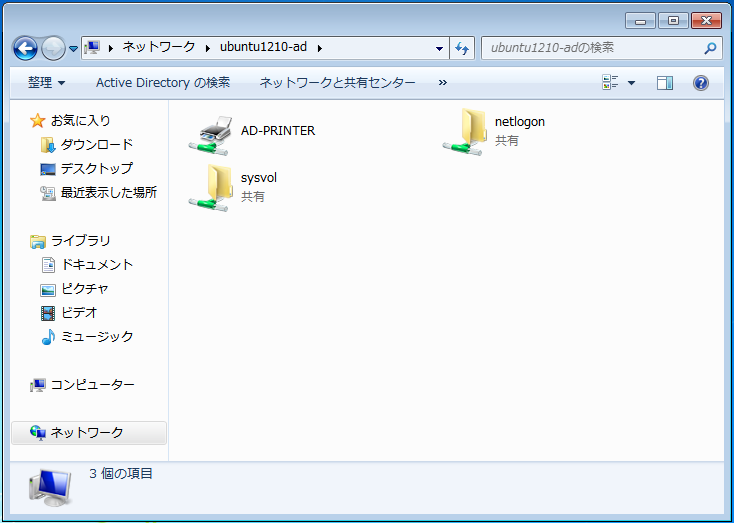Open 最近表示した場所 in favorites
Image resolution: width=734 pixels, height=523 pixels.
pyautogui.click(x=109, y=192)
